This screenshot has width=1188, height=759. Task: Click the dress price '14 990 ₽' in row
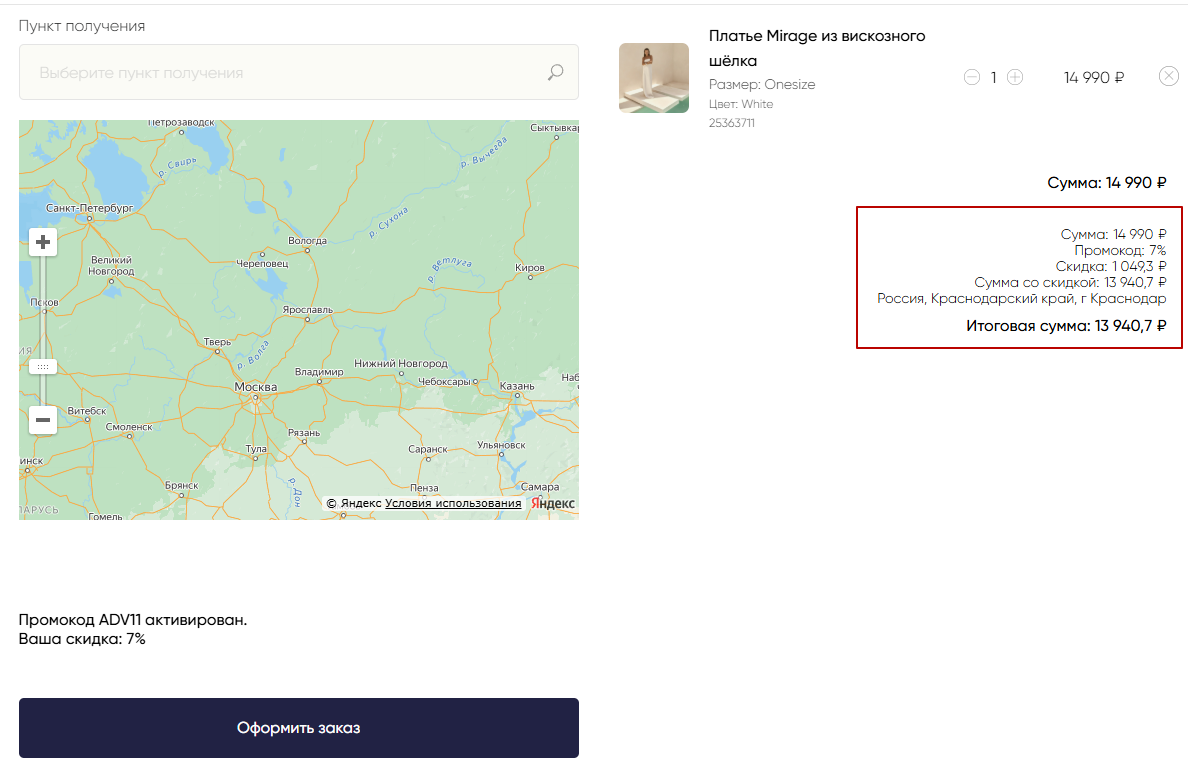click(x=1094, y=77)
